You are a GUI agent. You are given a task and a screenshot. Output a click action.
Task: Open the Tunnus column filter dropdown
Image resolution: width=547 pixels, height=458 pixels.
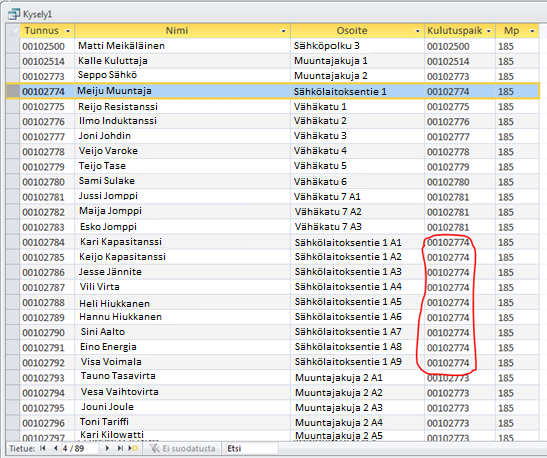68,31
